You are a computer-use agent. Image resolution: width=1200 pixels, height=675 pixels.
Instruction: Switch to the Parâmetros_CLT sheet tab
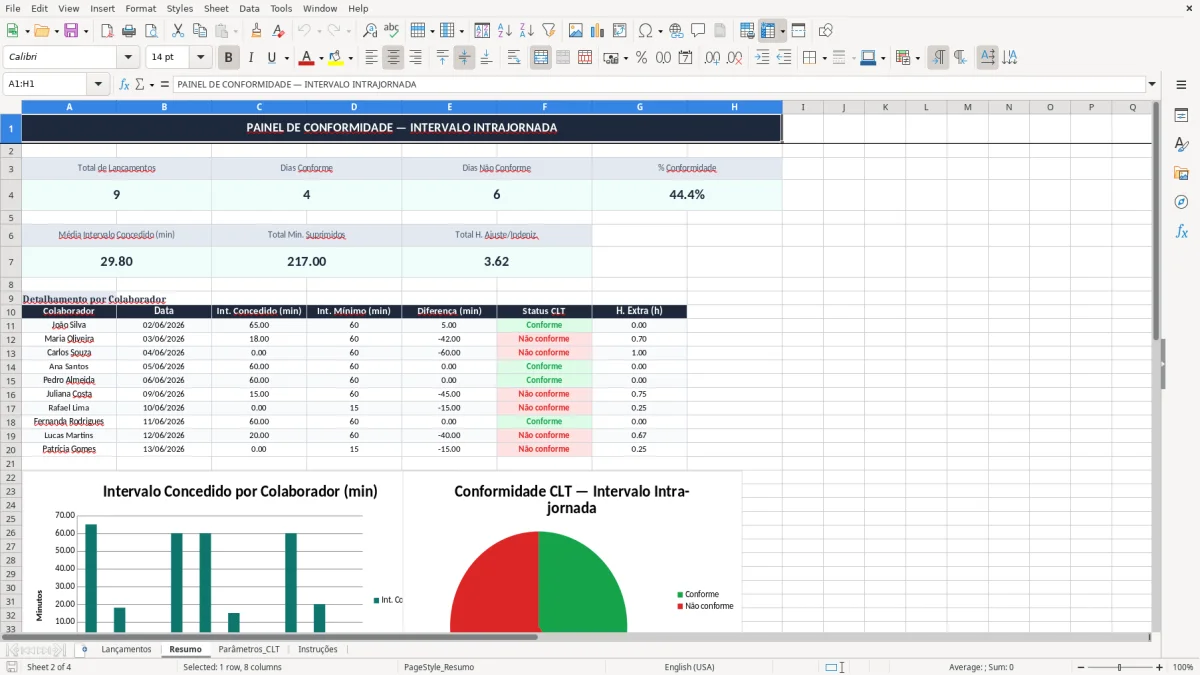pos(249,649)
